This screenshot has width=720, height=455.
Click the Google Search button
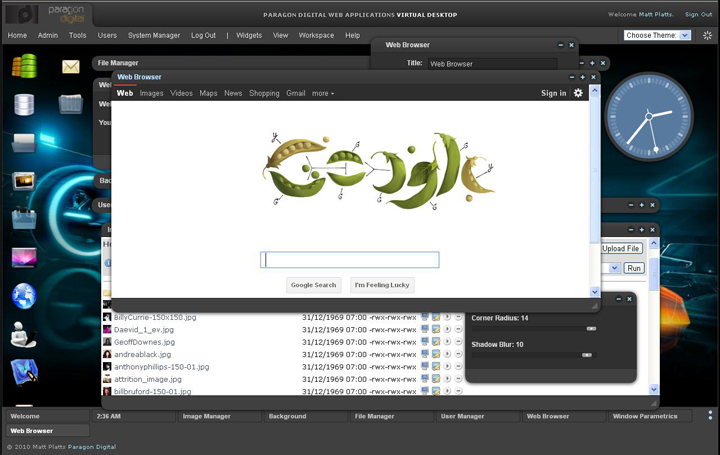(x=314, y=285)
